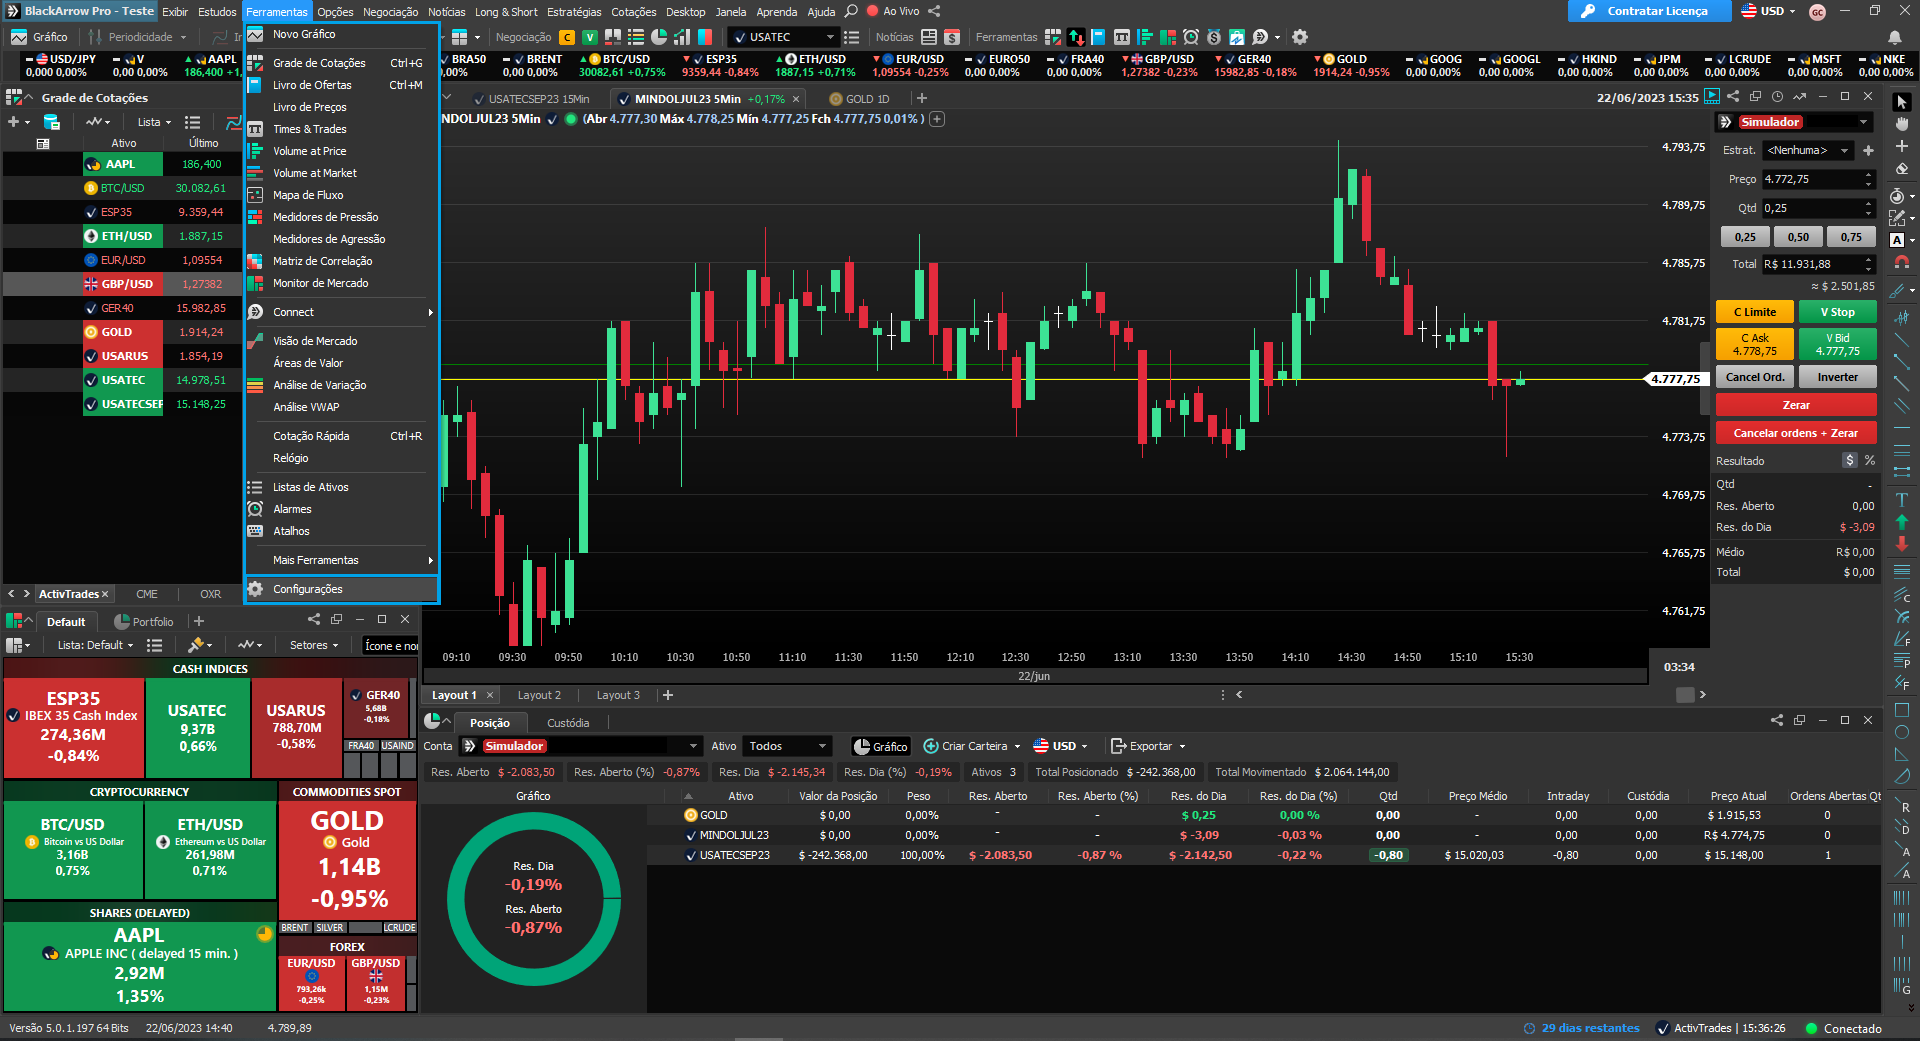1920x1041 pixels.
Task: Click the replay icon in chart header
Action: pyautogui.click(x=1712, y=97)
